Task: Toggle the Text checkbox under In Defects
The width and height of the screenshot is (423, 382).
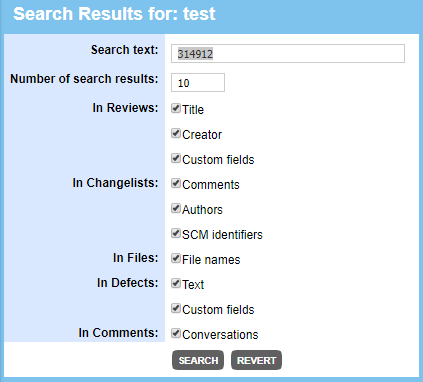Action: [x=176, y=283]
